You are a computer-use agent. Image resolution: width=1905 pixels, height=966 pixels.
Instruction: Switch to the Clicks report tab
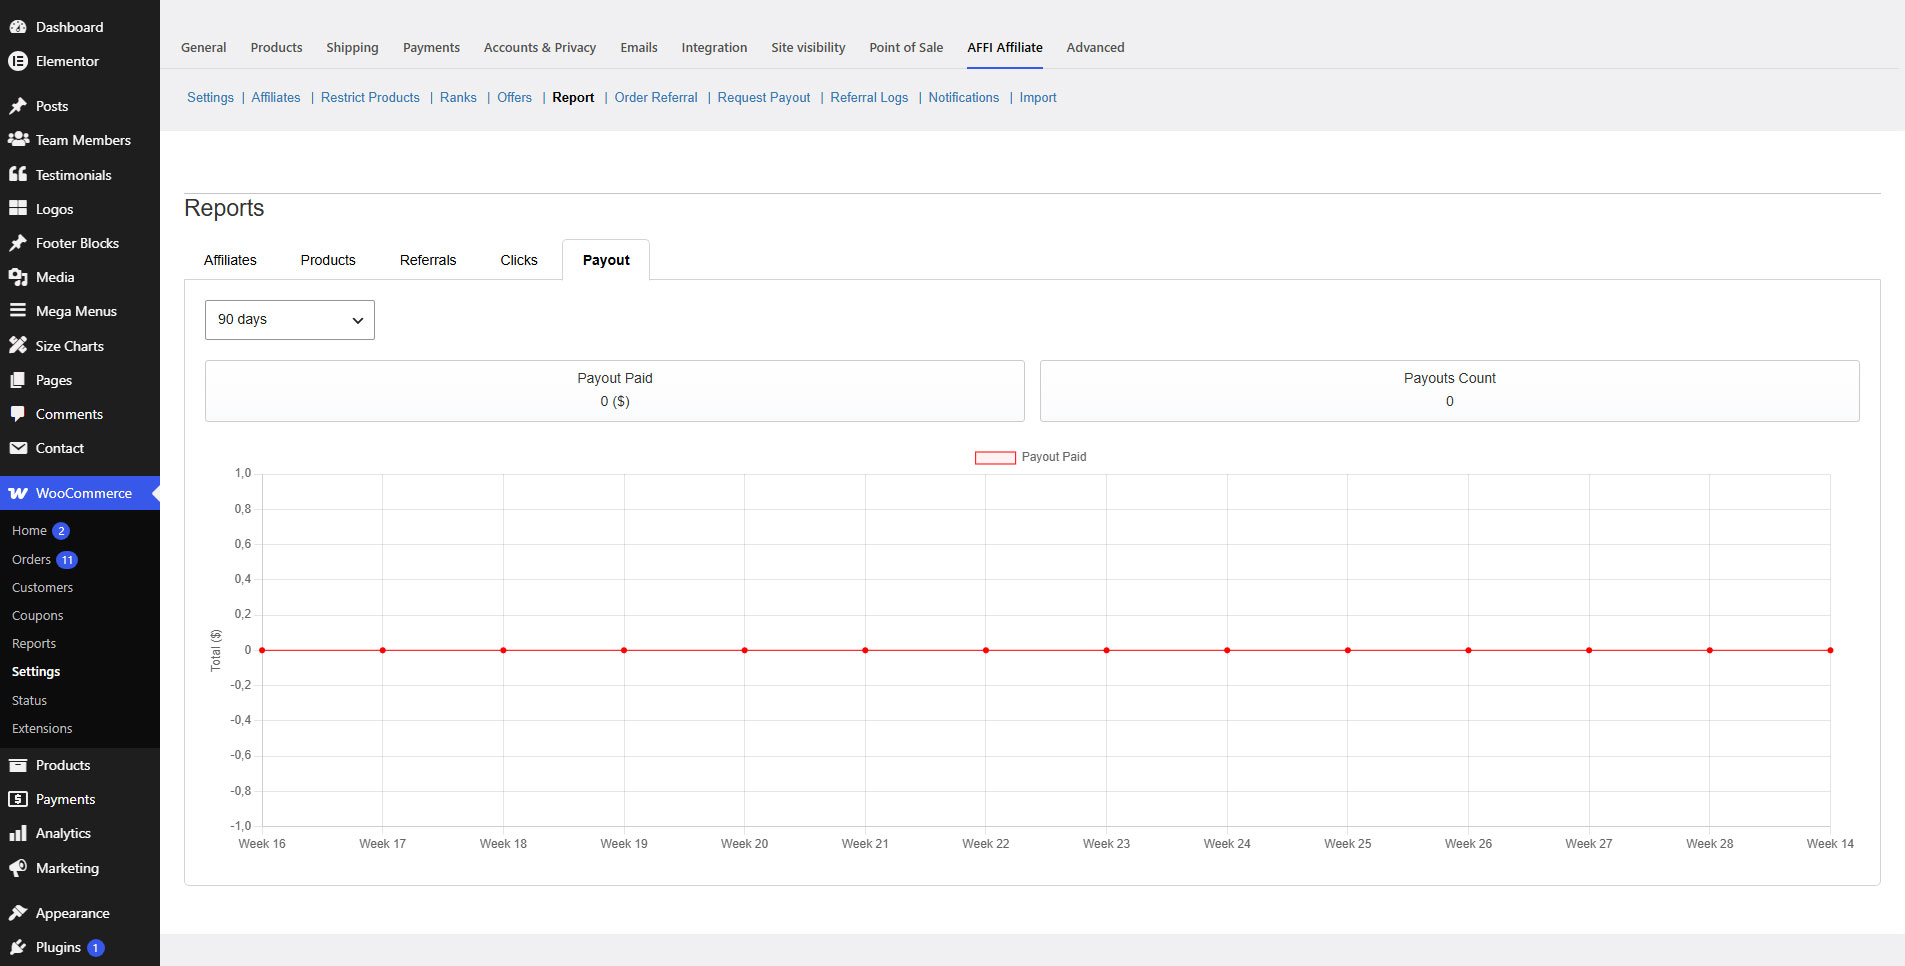pyautogui.click(x=519, y=260)
